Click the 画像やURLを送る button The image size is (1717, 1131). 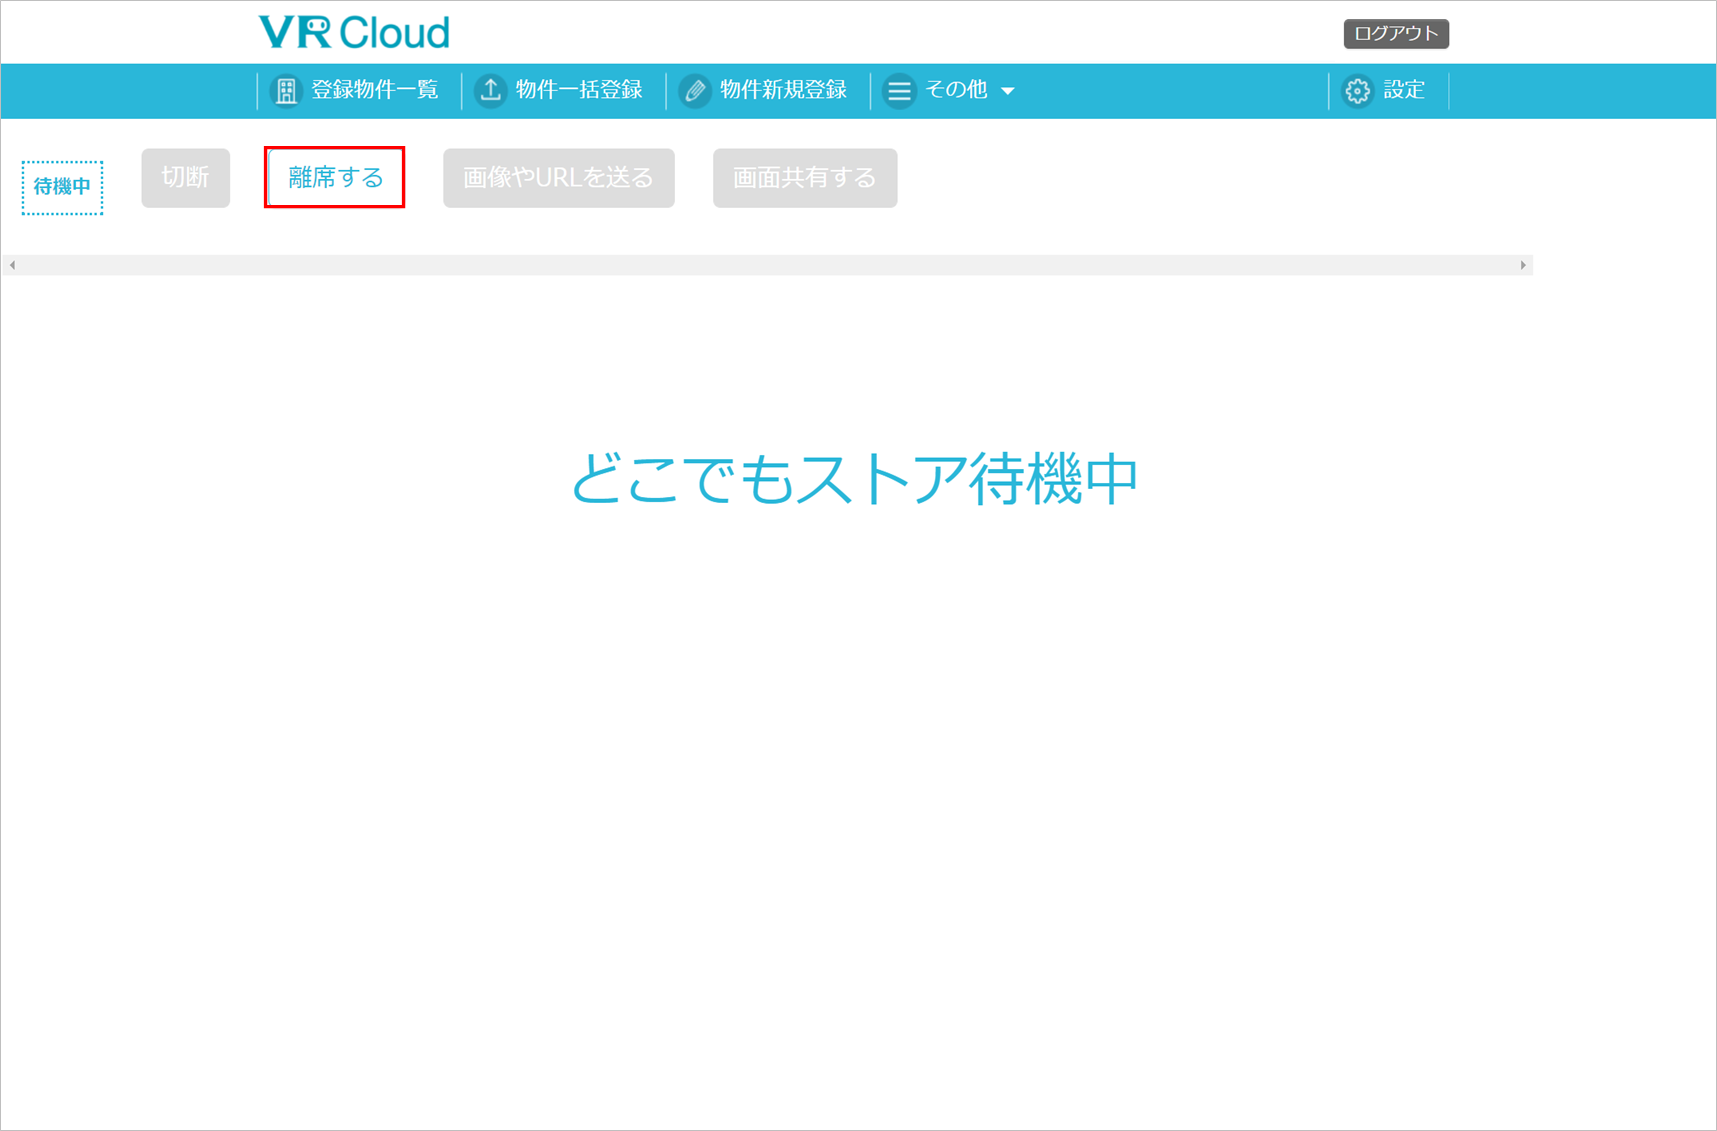tap(559, 178)
